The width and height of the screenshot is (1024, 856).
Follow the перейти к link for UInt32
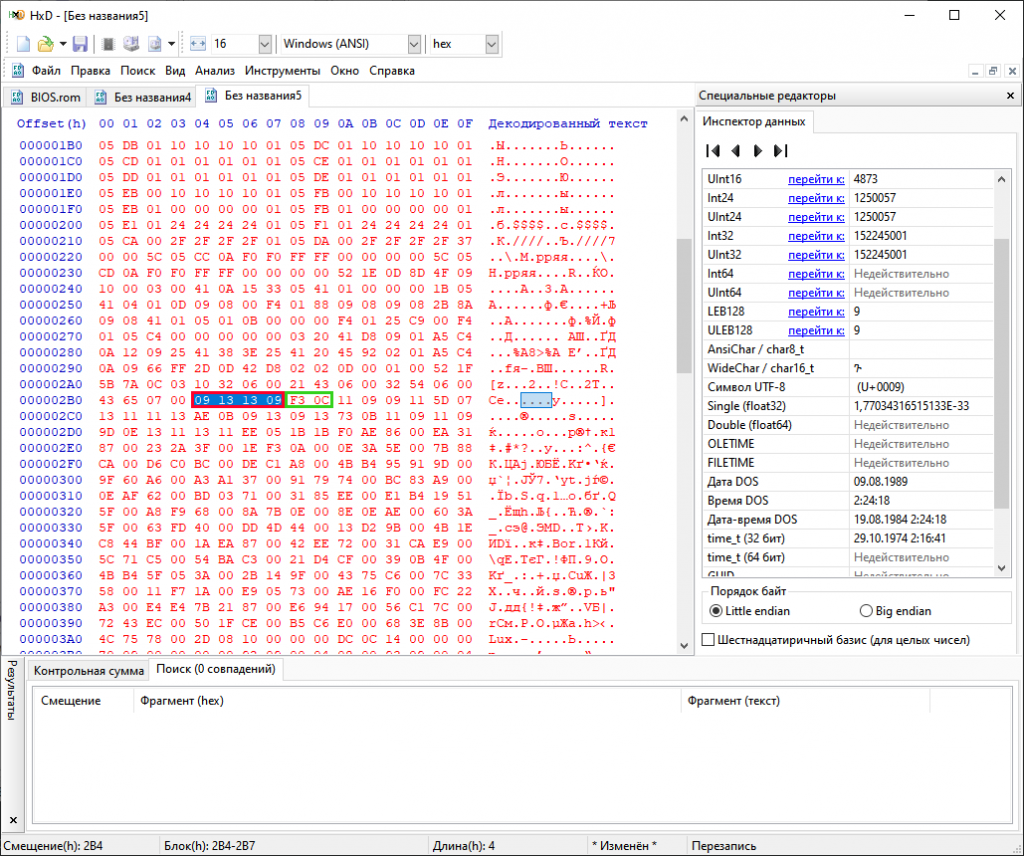coord(816,255)
